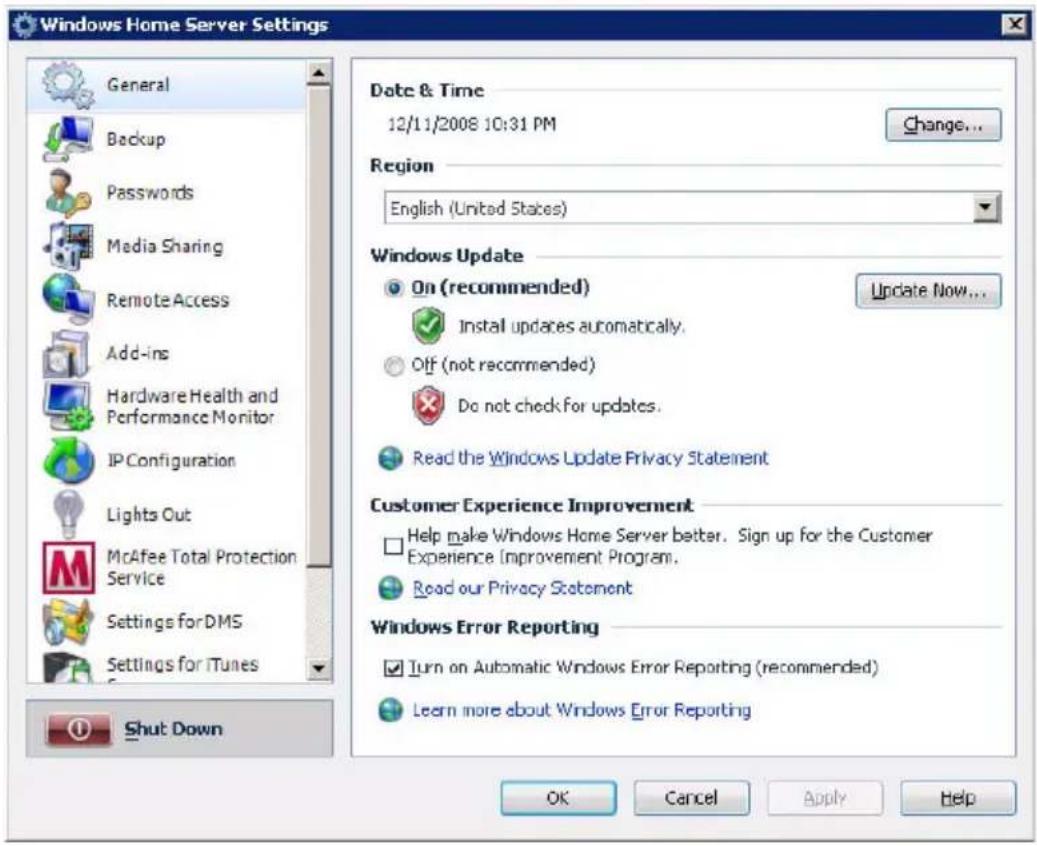
Task: Open Hardware Health and Performance Monitor
Action: (167, 406)
